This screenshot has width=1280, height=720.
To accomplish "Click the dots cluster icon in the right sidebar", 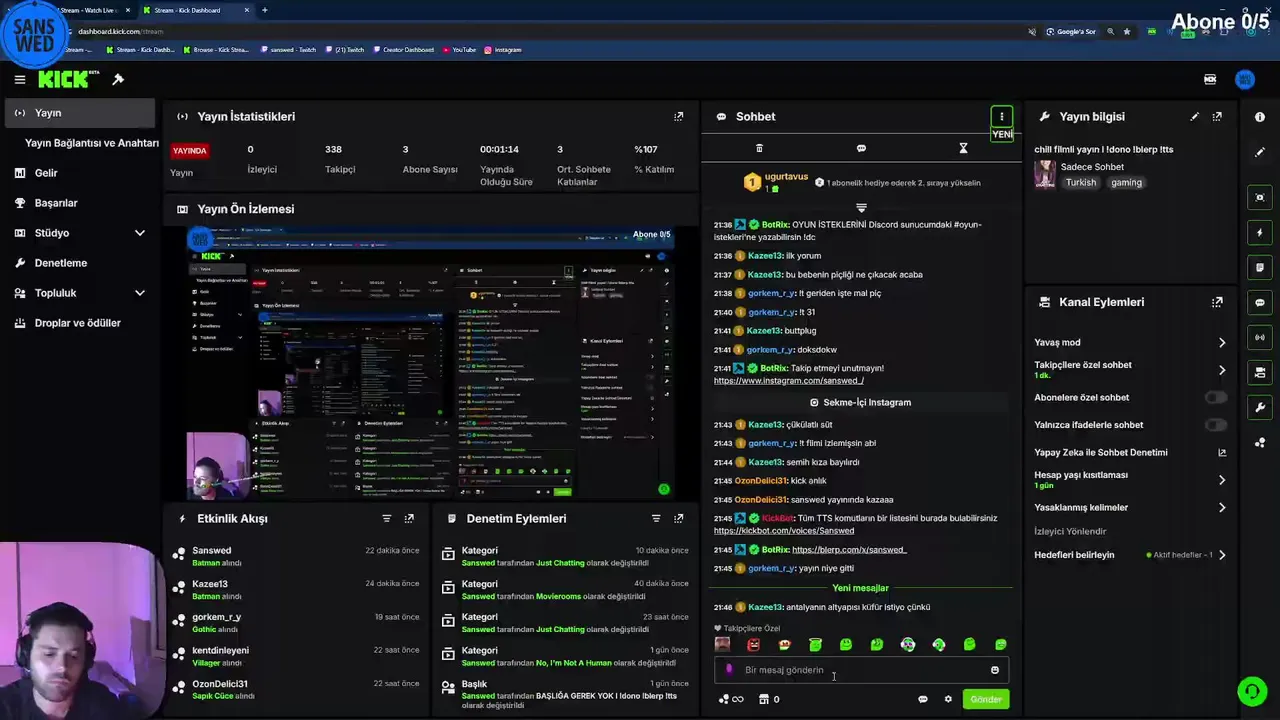I will point(1260,442).
